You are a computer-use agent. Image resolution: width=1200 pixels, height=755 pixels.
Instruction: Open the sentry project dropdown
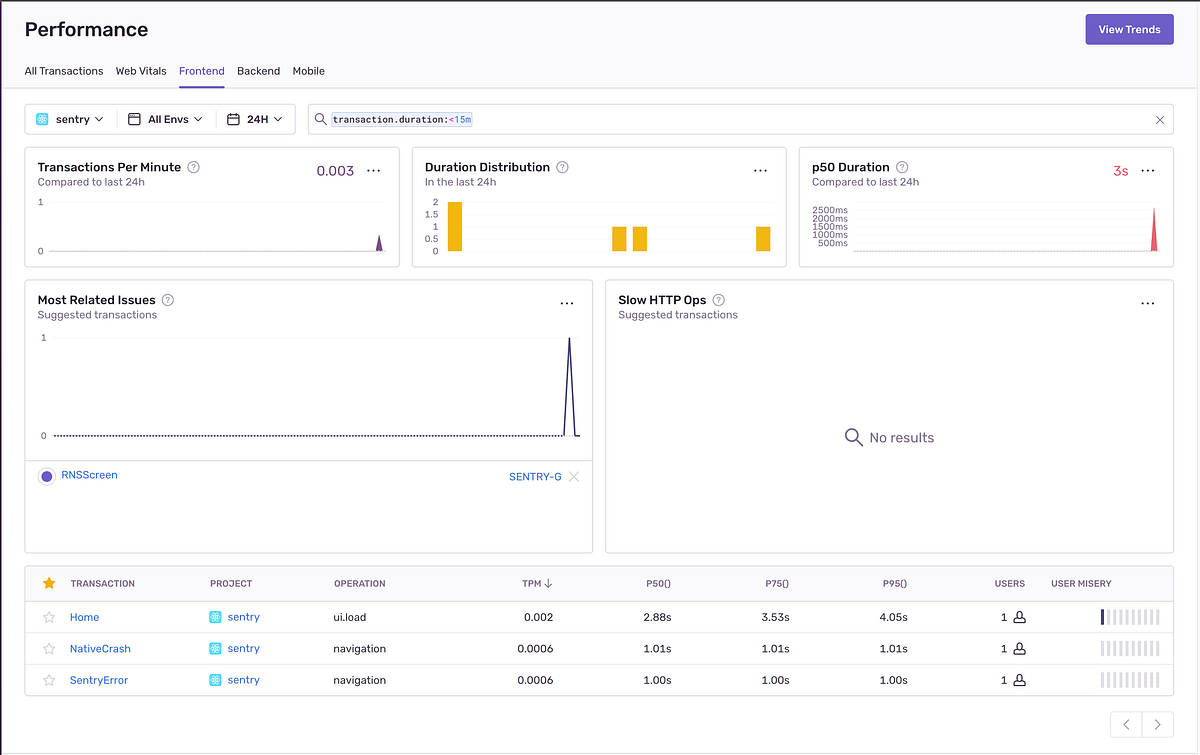coord(70,119)
